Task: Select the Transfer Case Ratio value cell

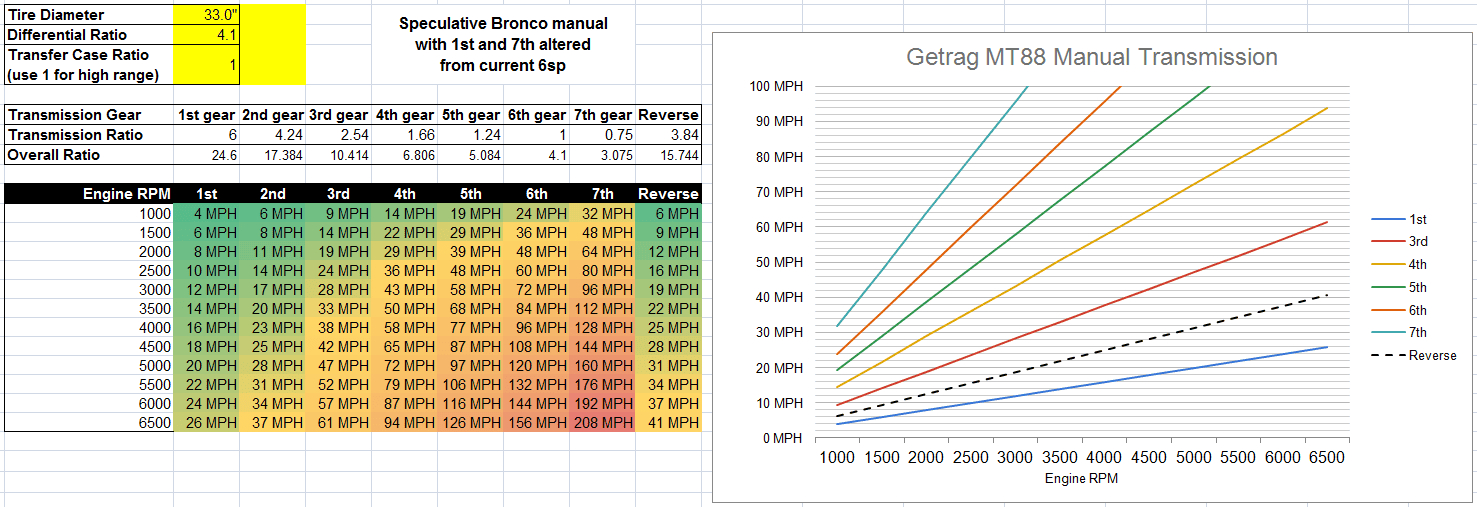Action: click(x=205, y=65)
